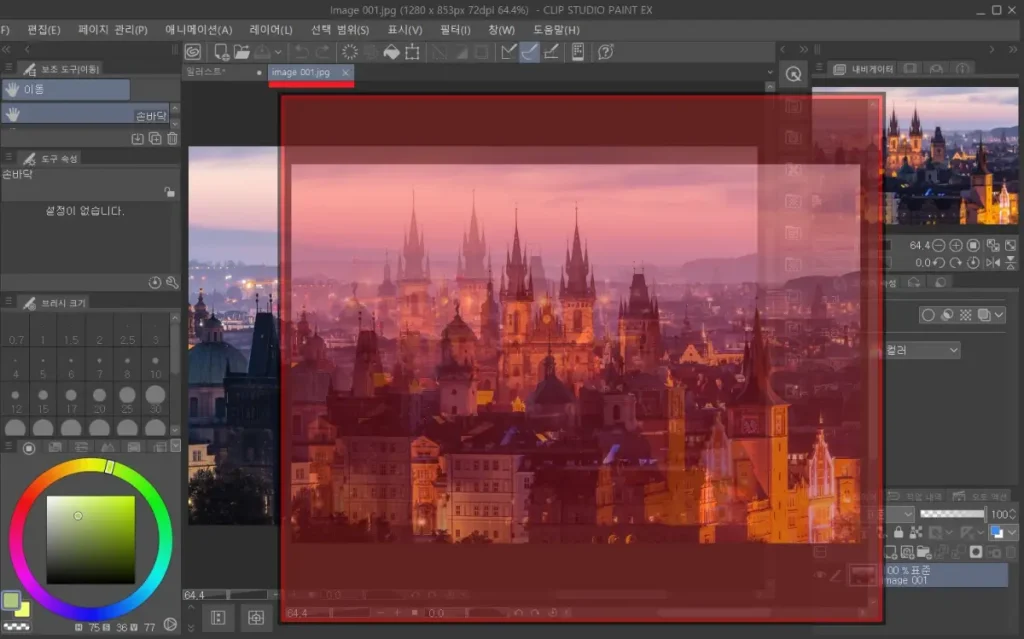The height and width of the screenshot is (639, 1024).
Task: Click the Fill bucket icon in command bar
Action: point(392,51)
